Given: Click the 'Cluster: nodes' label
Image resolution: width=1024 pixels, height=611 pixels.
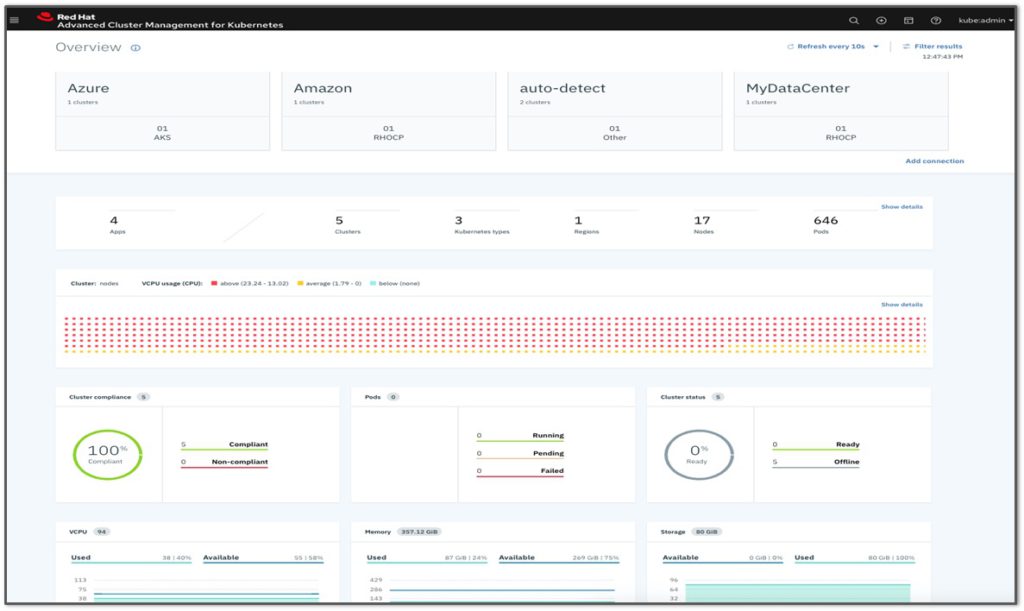Looking at the screenshot, I should point(95,283).
